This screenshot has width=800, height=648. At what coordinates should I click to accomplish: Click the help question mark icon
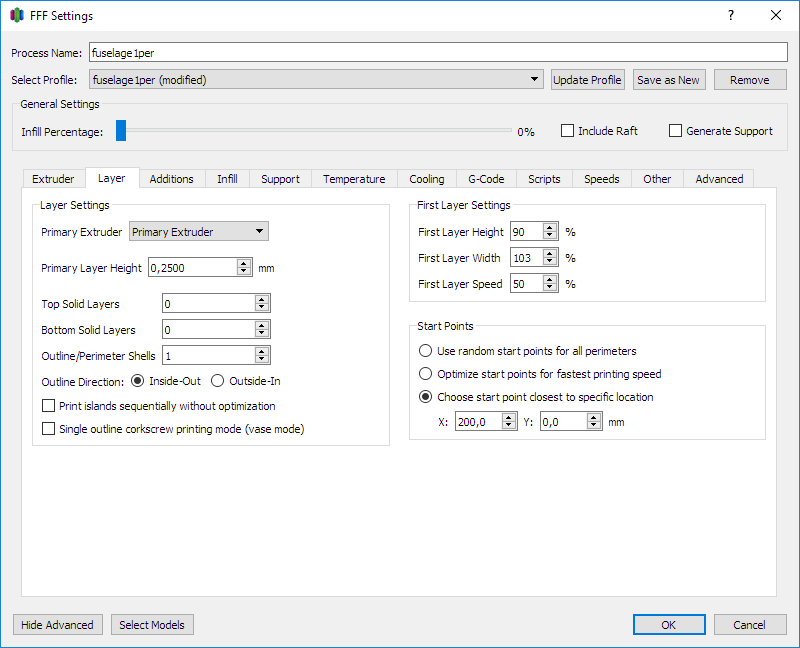tap(731, 15)
